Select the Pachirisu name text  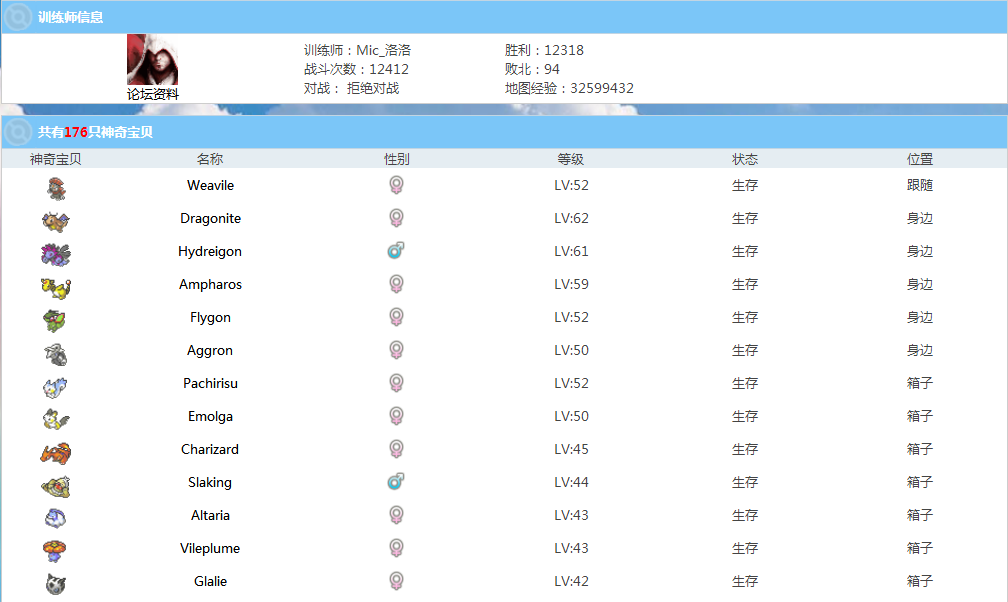click(x=210, y=383)
